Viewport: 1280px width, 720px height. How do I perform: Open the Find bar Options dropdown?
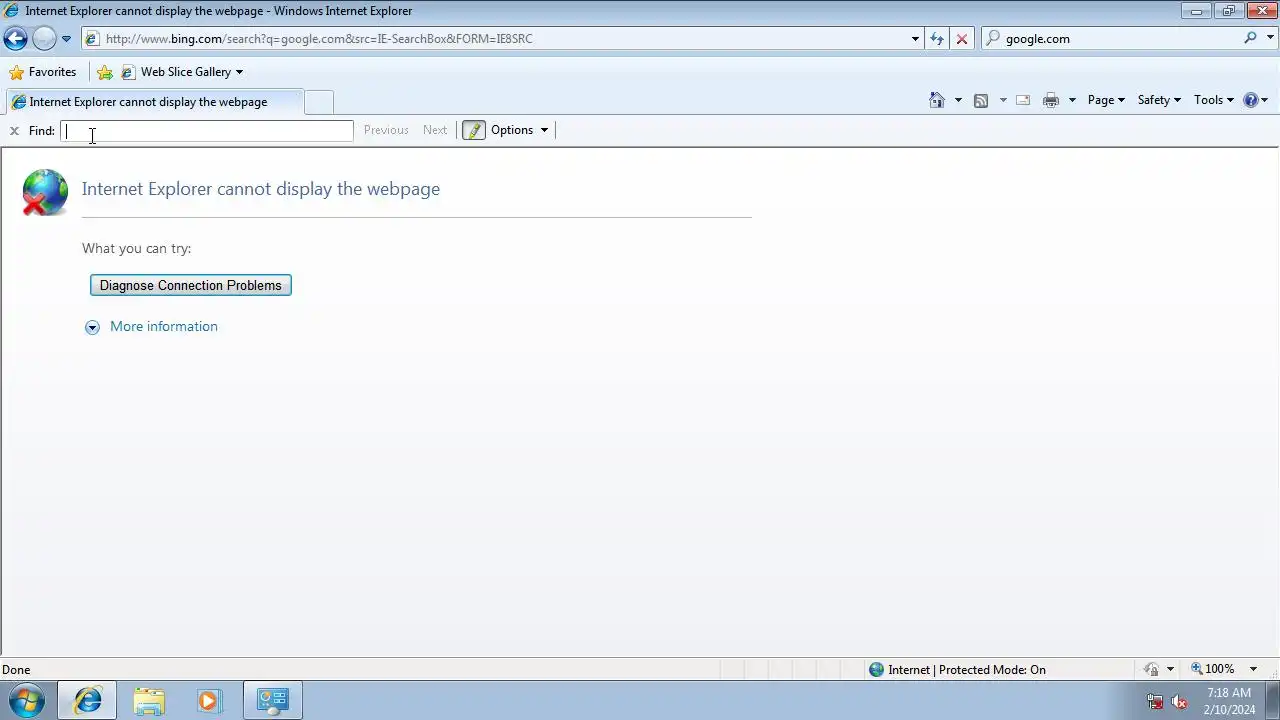519,130
